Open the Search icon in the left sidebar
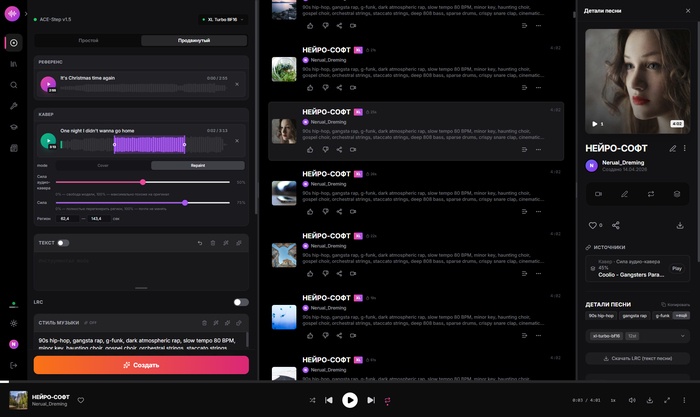The image size is (700, 417). pos(14,85)
